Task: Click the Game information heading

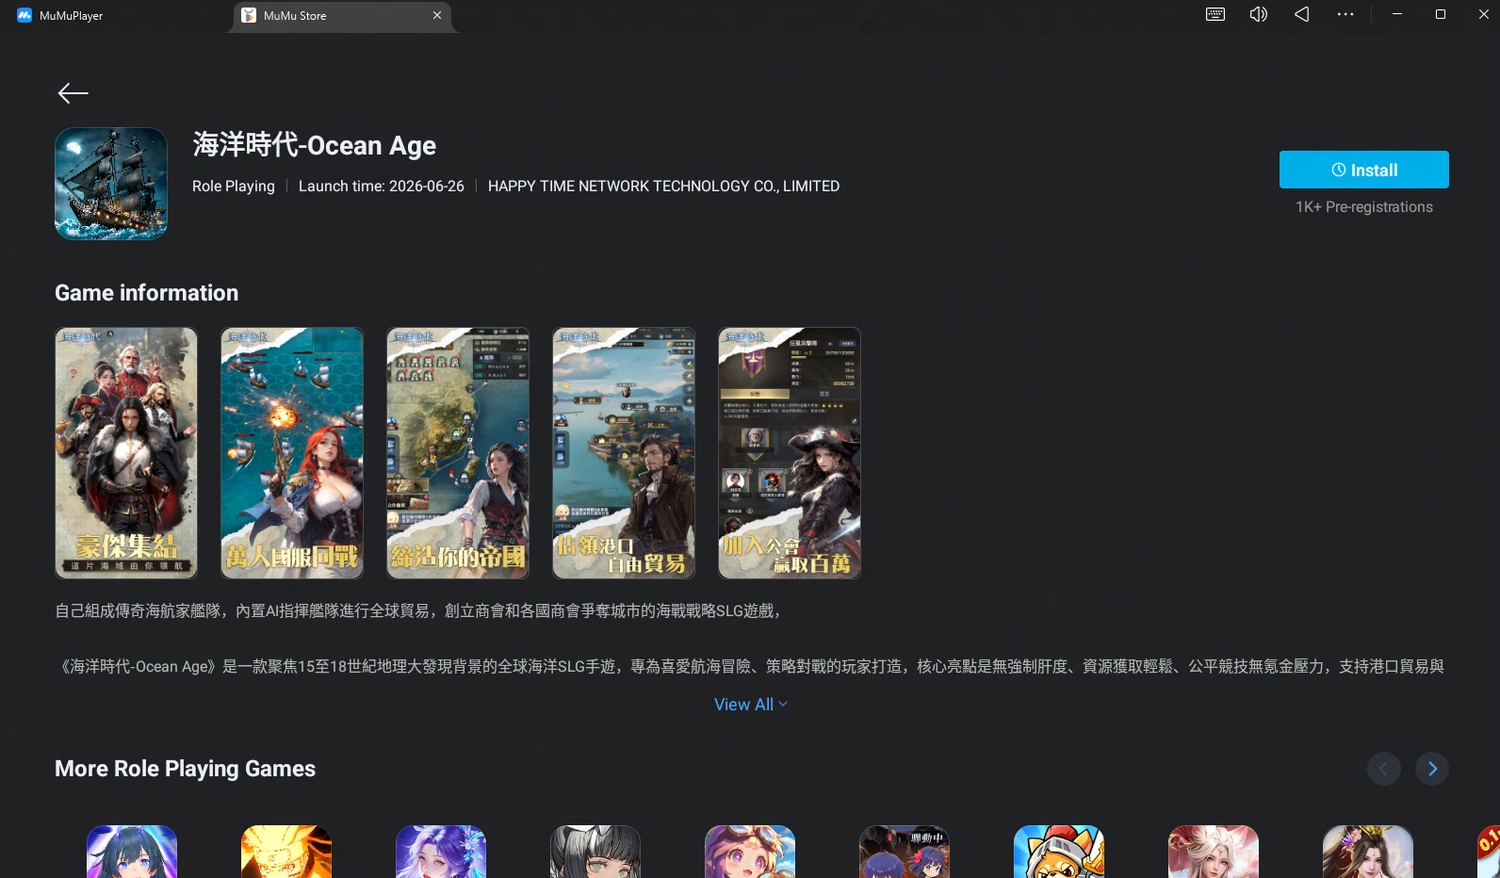Action: pos(147,293)
